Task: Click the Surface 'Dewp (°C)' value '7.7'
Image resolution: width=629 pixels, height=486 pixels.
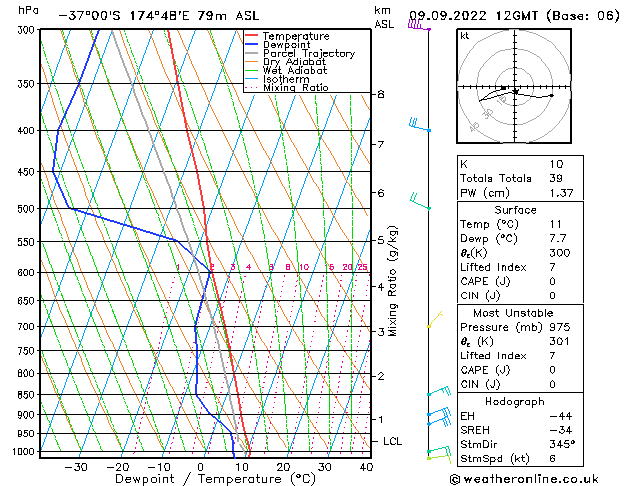Action: tap(558, 239)
